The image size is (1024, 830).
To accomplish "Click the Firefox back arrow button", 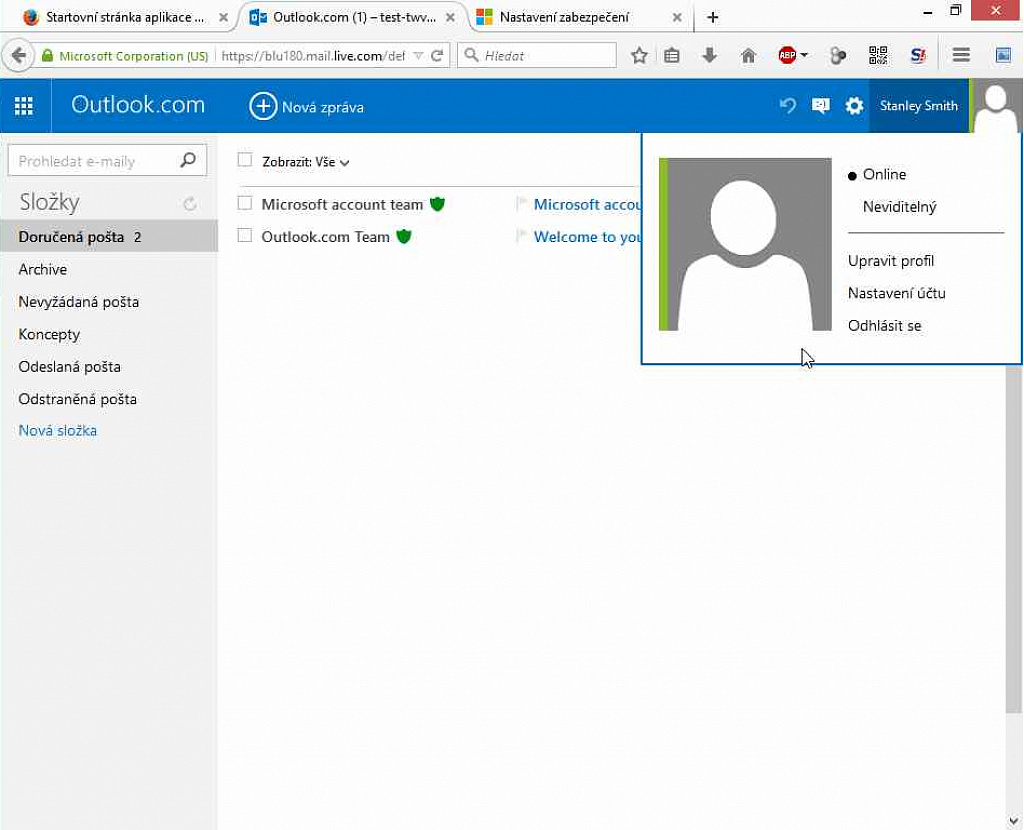I will coord(18,56).
